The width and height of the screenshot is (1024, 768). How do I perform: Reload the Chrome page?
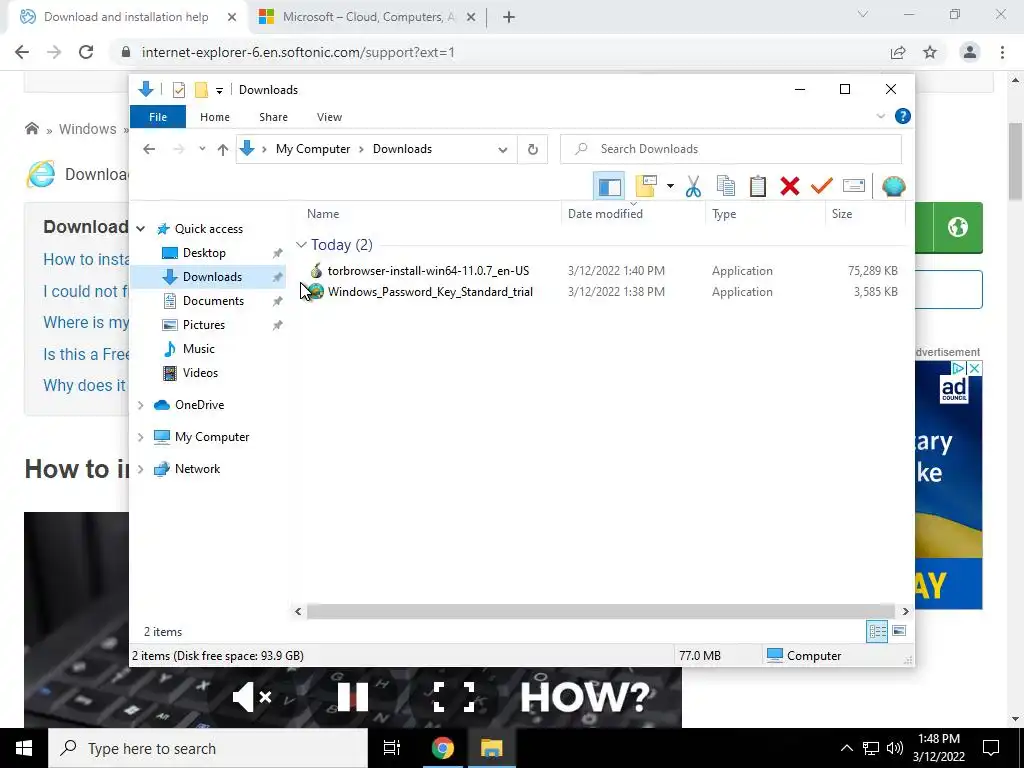pyautogui.click(x=86, y=52)
